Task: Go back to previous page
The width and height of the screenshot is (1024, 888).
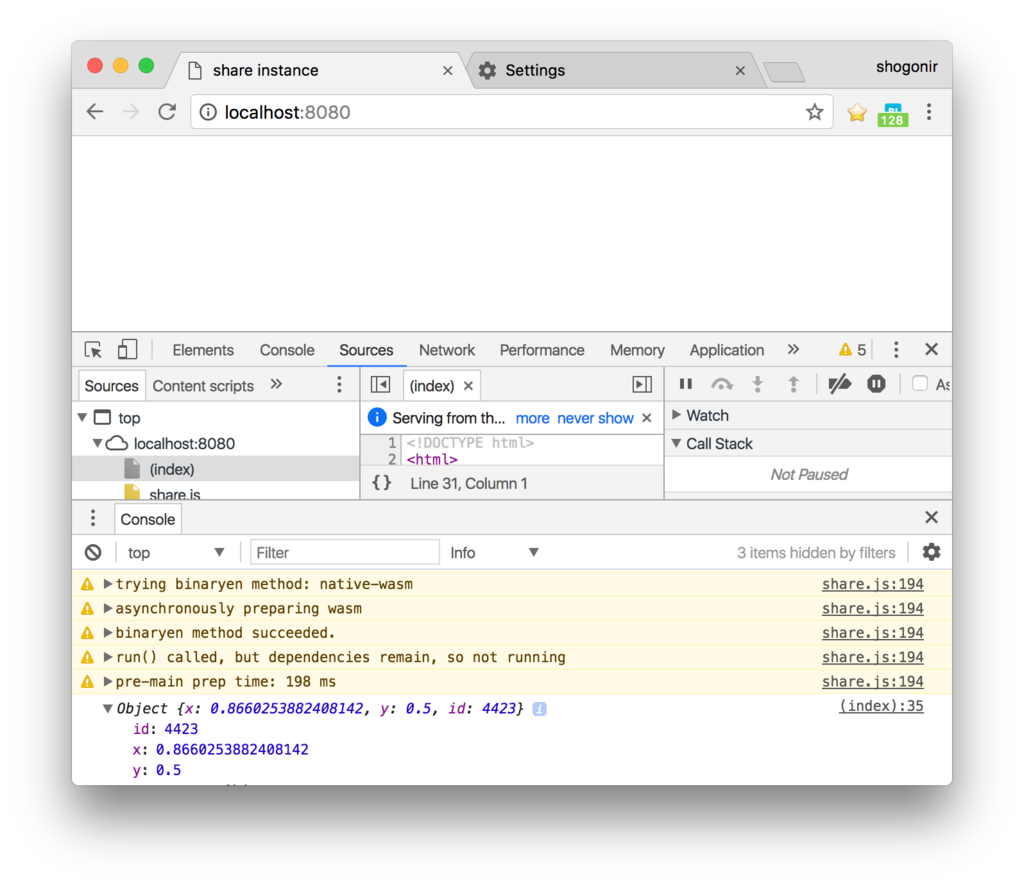Action: pos(95,112)
